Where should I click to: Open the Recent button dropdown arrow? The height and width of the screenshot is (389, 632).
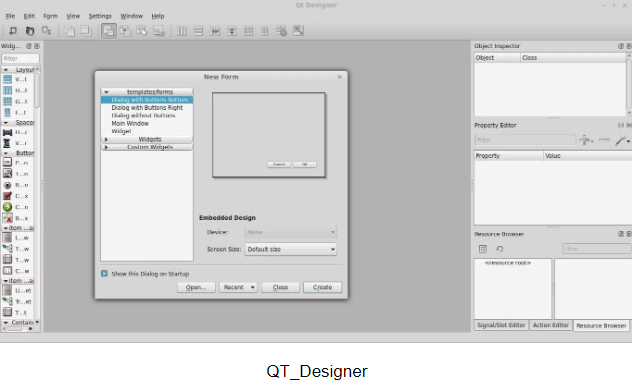pos(253,287)
